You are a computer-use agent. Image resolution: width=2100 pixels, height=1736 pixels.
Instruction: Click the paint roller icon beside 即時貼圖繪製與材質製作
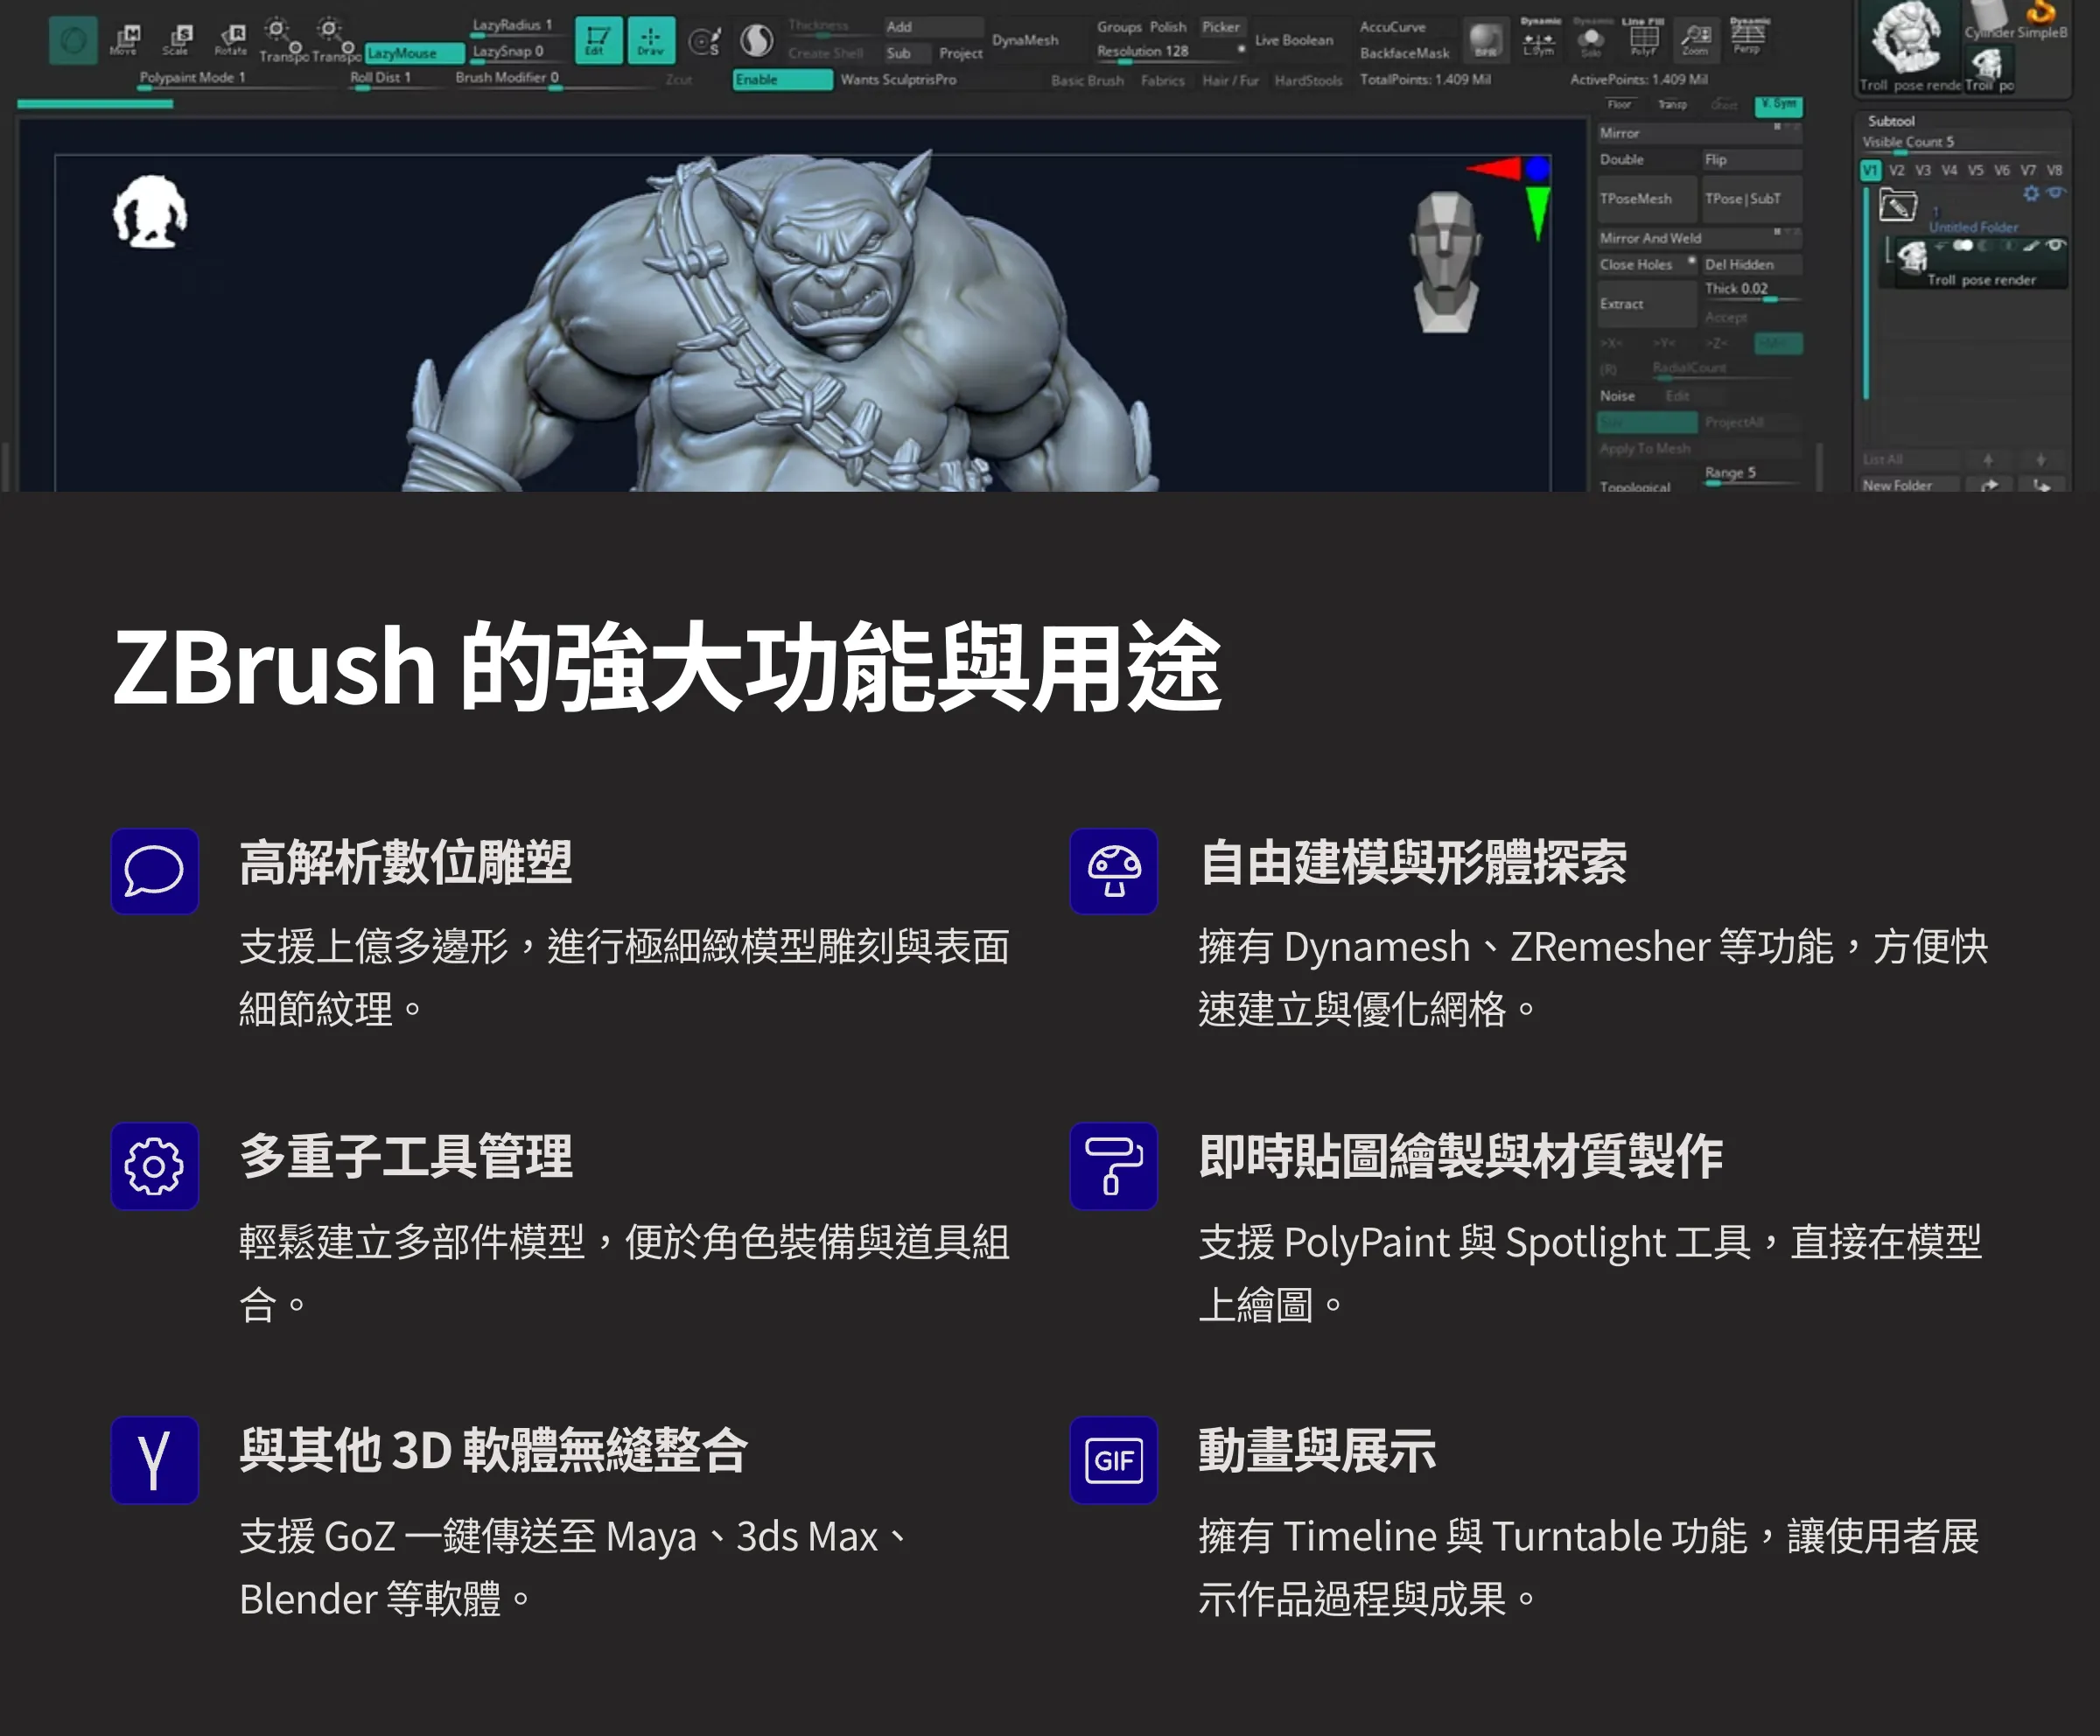[1113, 1165]
